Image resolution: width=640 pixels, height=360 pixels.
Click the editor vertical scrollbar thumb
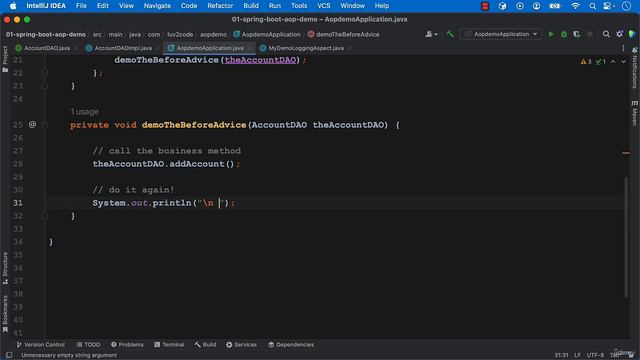[x=626, y=237]
